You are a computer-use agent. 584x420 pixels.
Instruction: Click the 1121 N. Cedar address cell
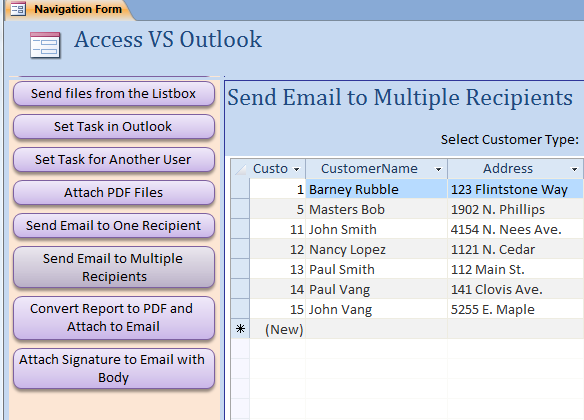click(515, 249)
